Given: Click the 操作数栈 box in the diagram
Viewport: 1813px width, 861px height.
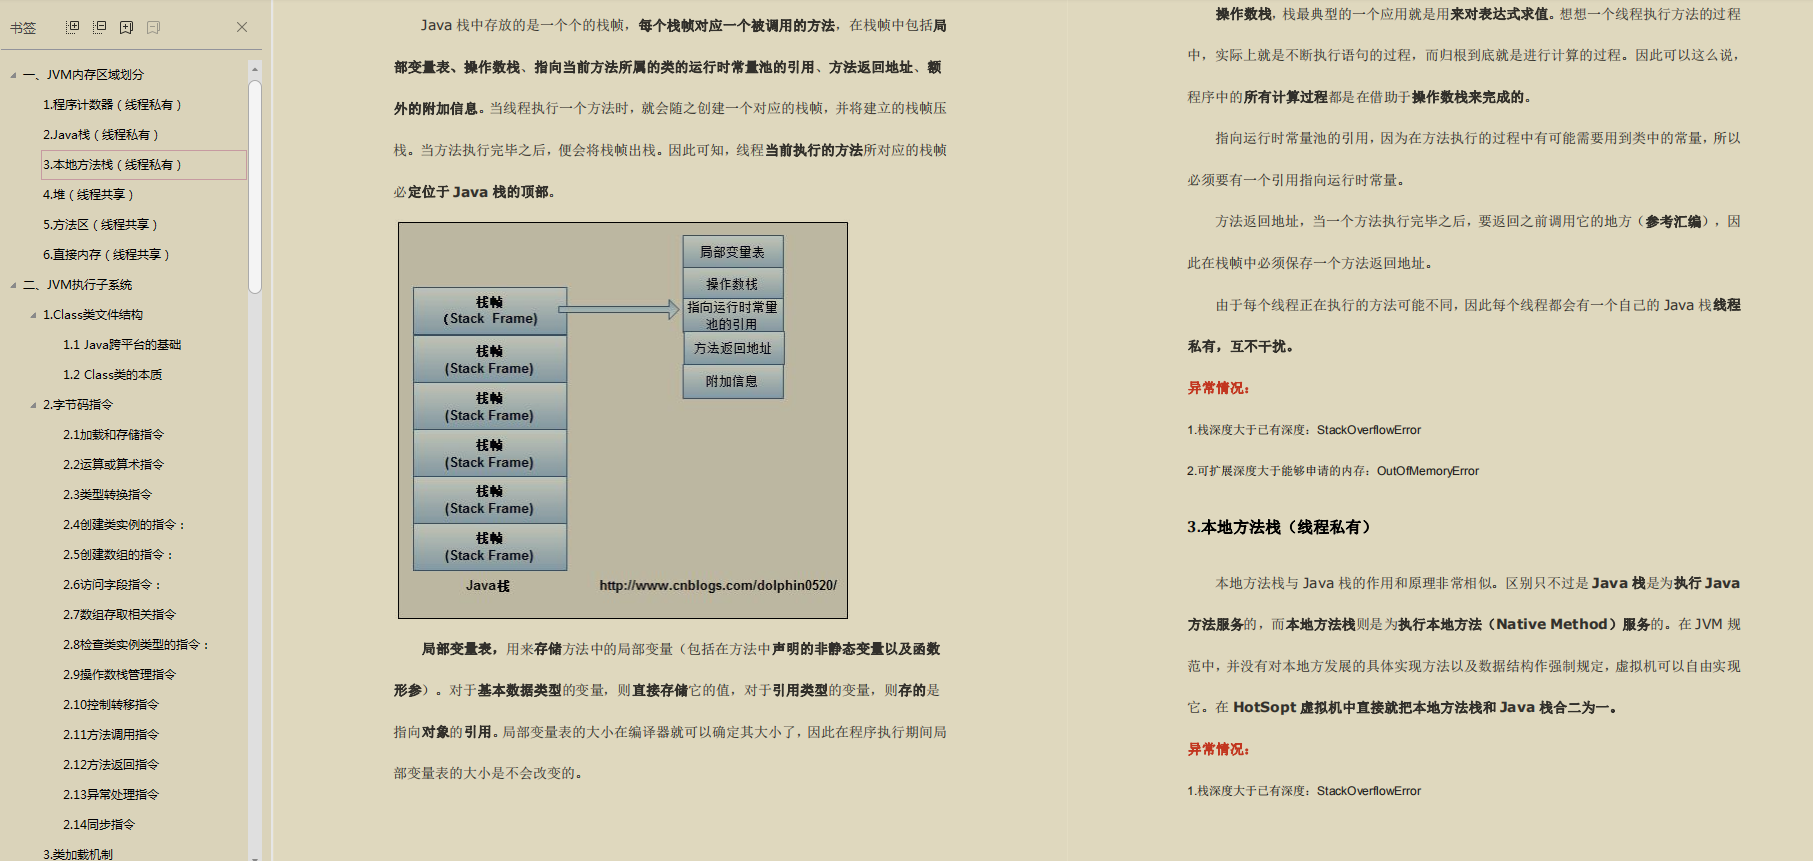Looking at the screenshot, I should 733,284.
